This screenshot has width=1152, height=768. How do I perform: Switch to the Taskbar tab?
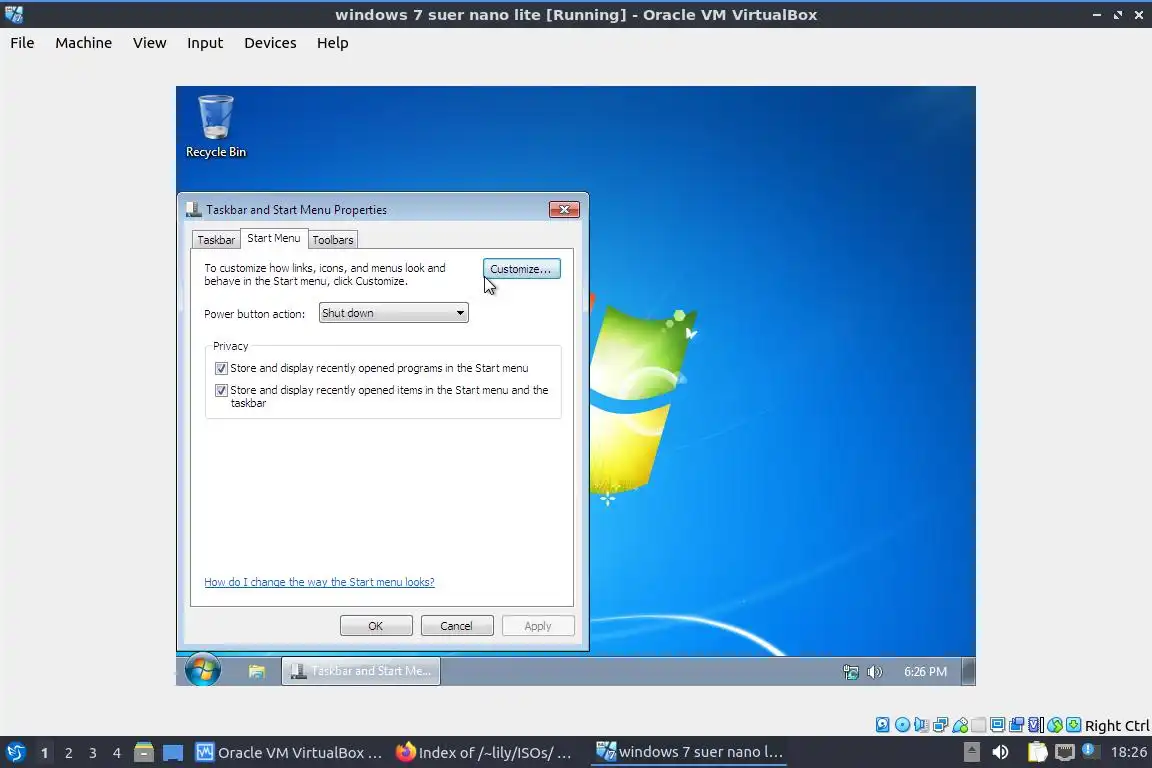[215, 240]
